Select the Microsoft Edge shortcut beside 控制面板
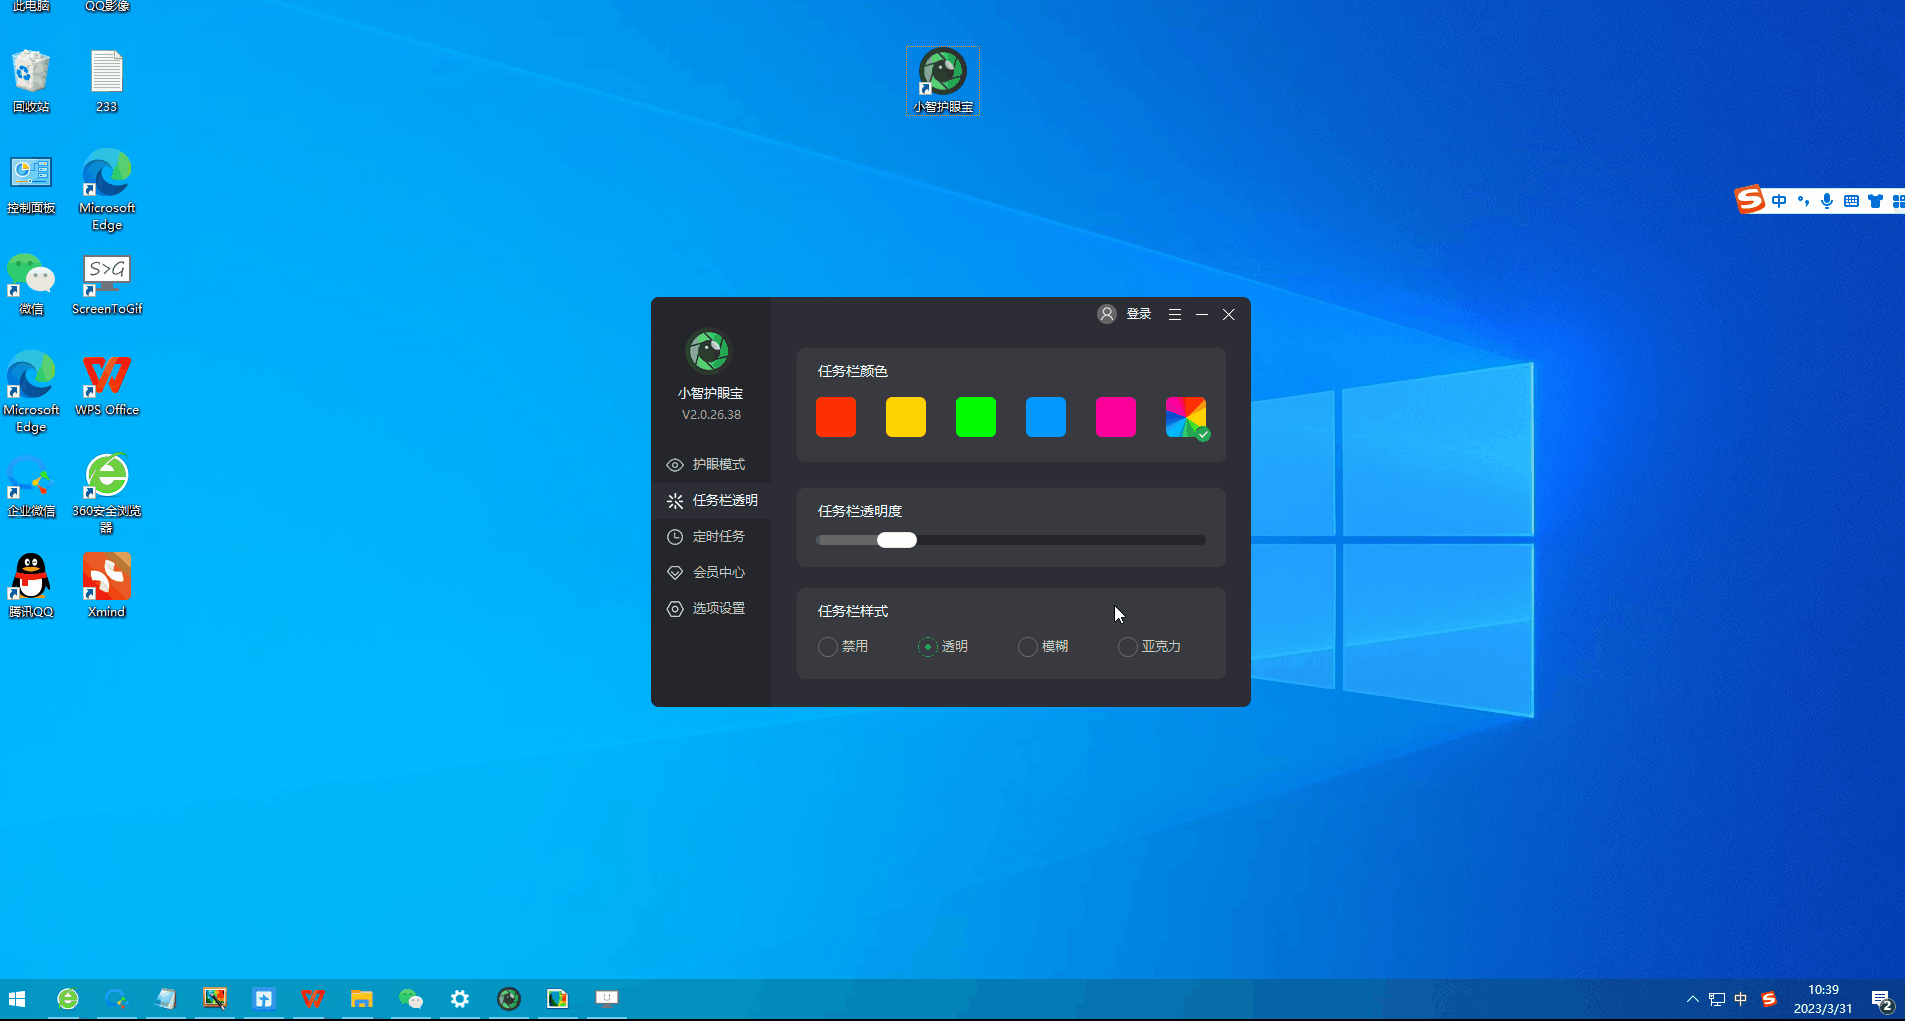1905x1021 pixels. [107, 190]
